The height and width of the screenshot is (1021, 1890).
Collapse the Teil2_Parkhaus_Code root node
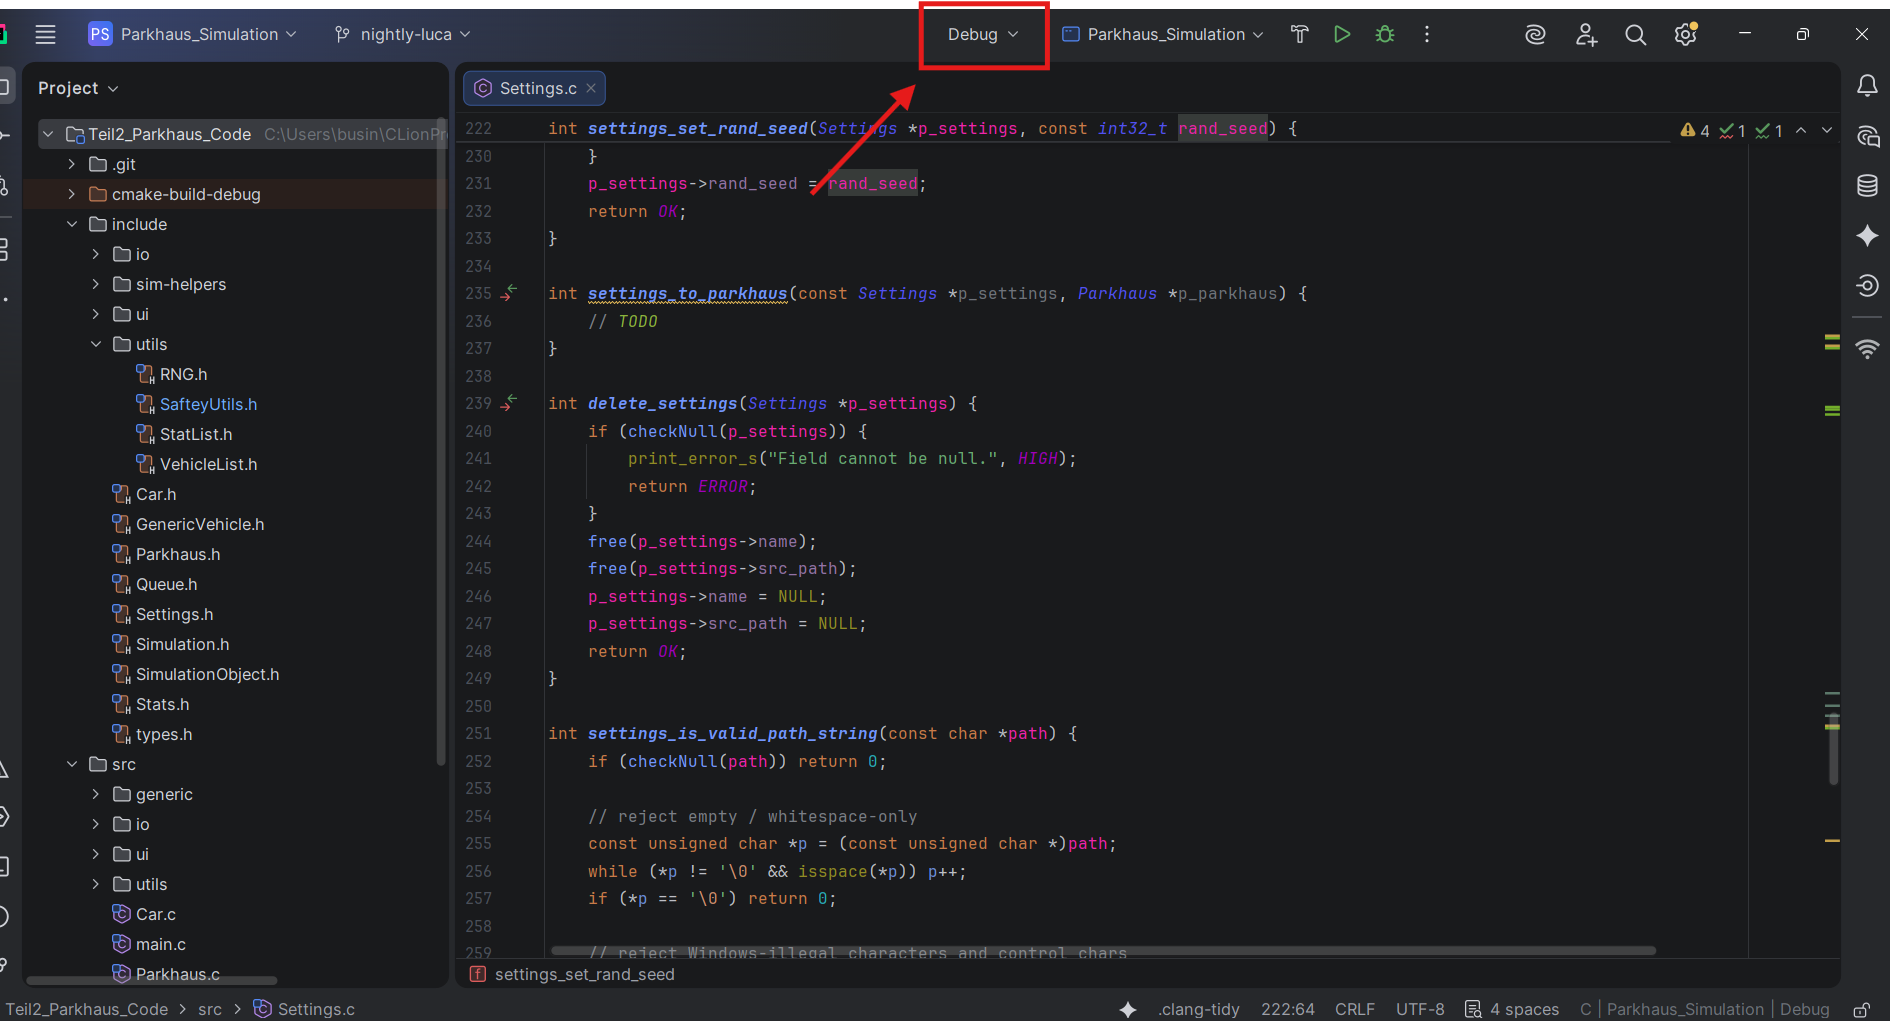47,134
